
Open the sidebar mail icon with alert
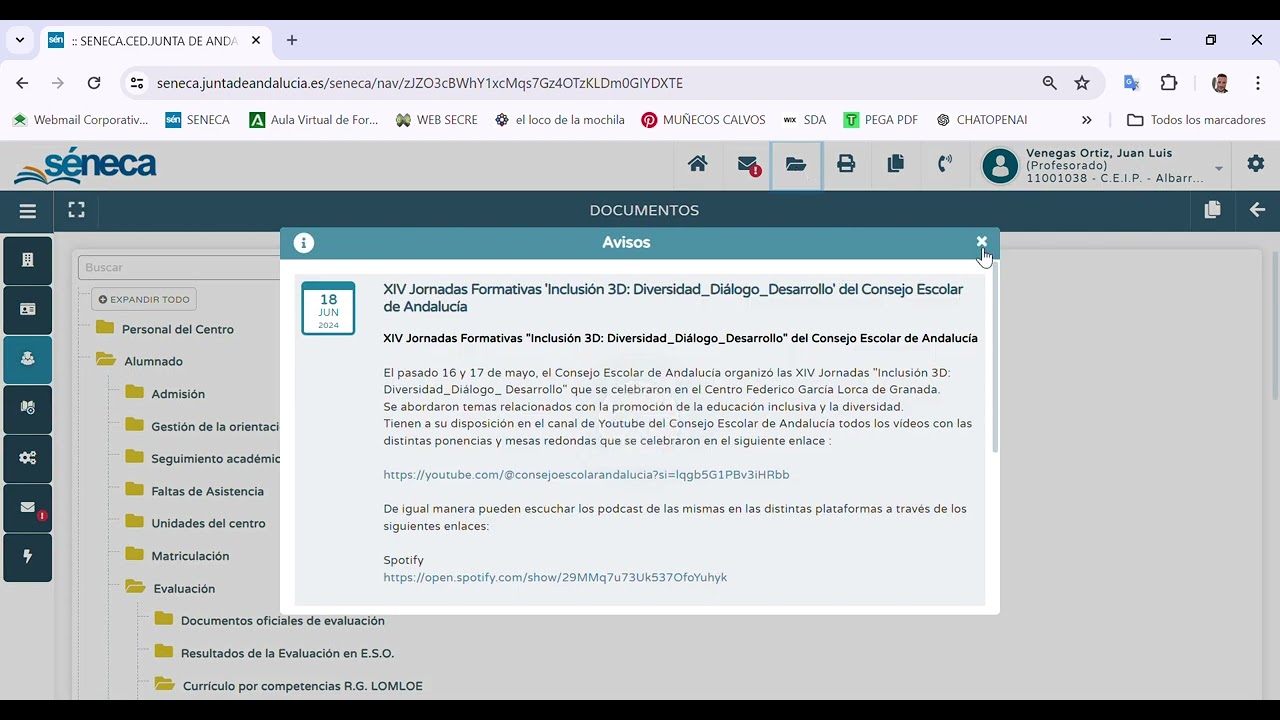click(28, 508)
